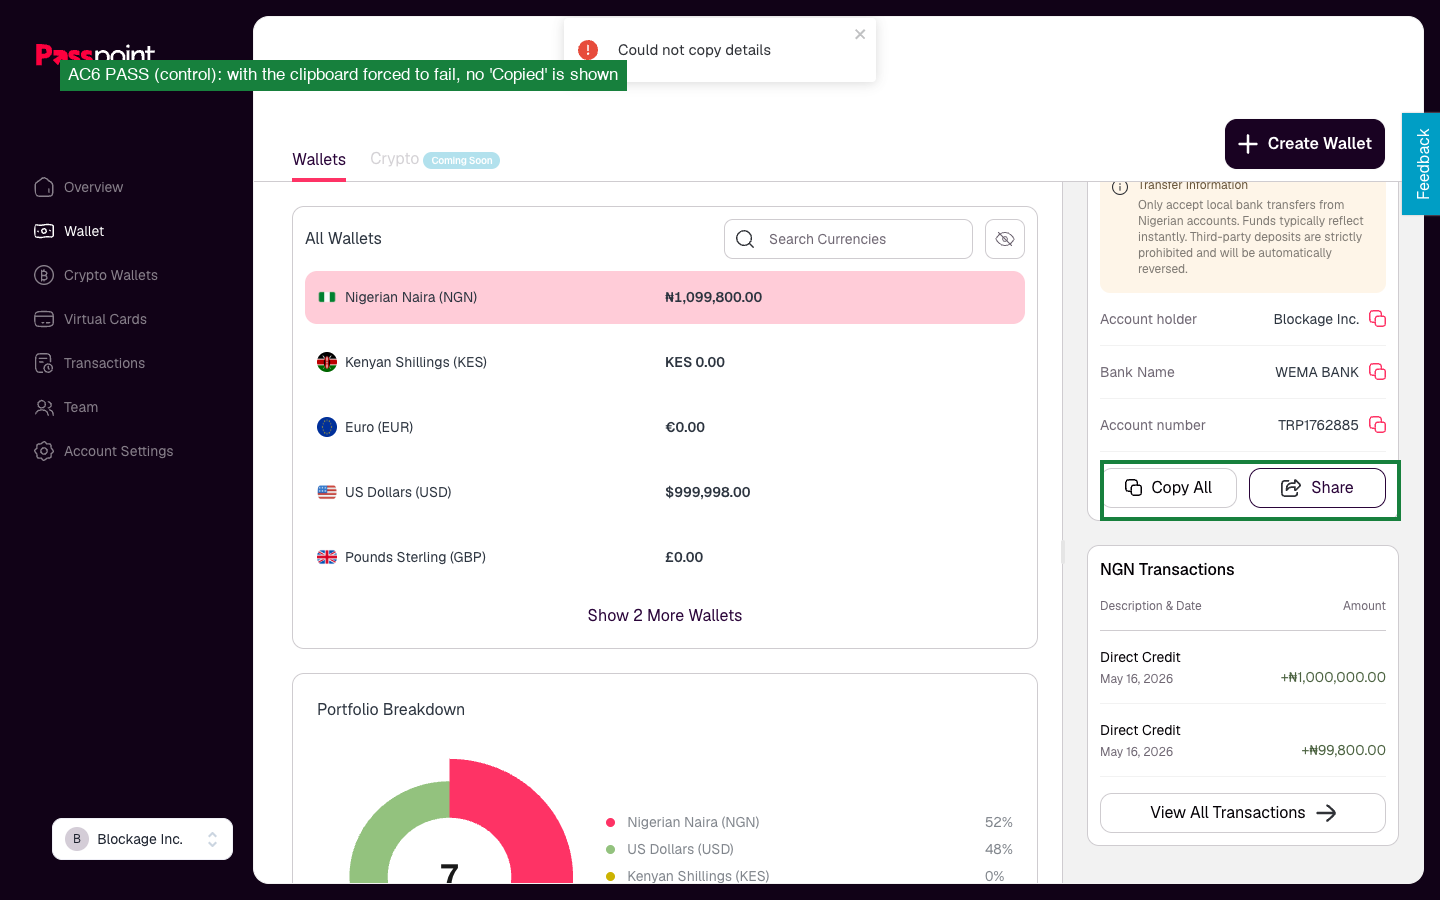Copy the Account number TRP1762885
Image resolution: width=1440 pixels, height=900 pixels.
tap(1377, 425)
